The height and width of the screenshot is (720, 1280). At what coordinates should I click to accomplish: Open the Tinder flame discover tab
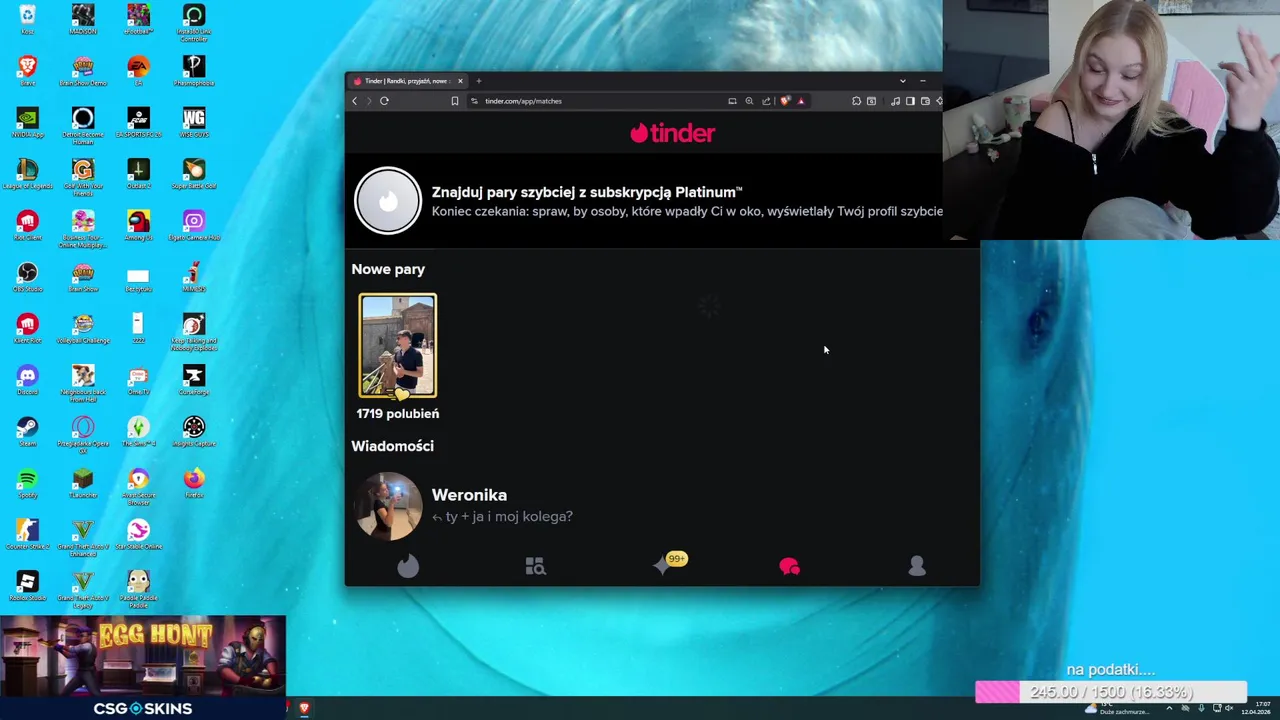coord(408,567)
